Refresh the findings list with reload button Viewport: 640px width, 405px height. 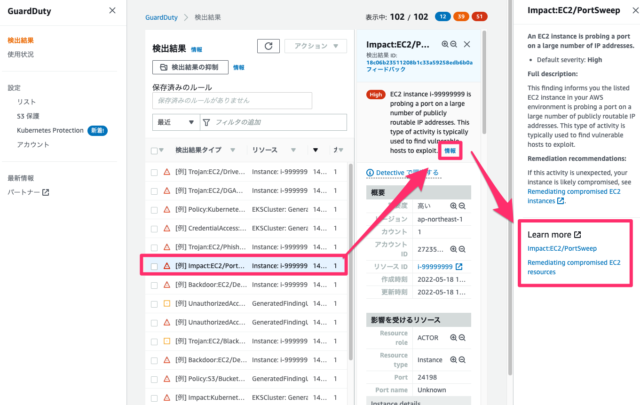tap(268, 46)
